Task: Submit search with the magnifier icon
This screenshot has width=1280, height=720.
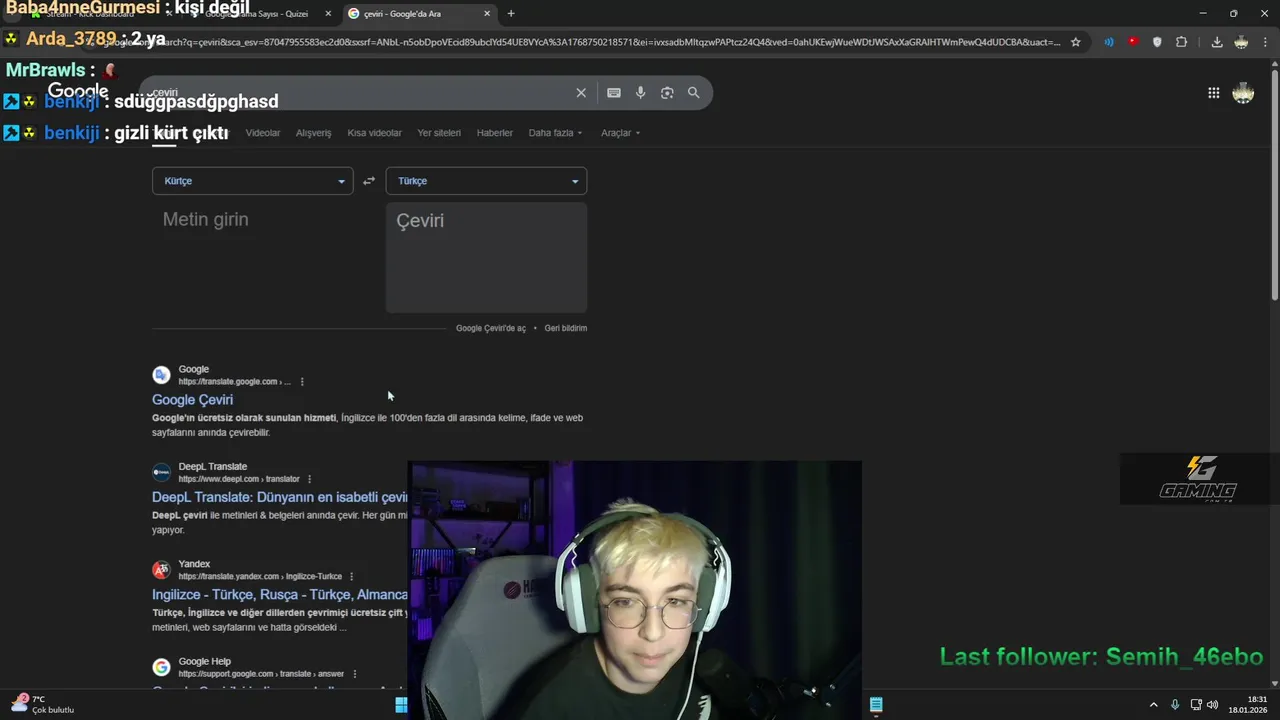Action: click(694, 93)
